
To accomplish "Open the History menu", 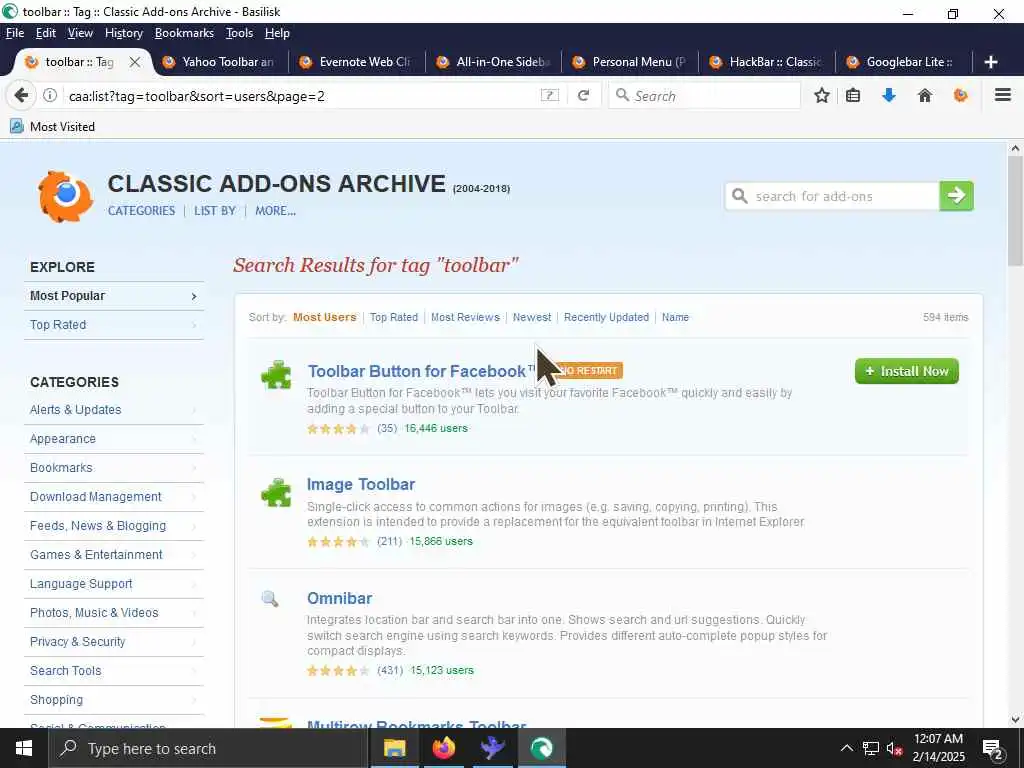I will (x=123, y=33).
